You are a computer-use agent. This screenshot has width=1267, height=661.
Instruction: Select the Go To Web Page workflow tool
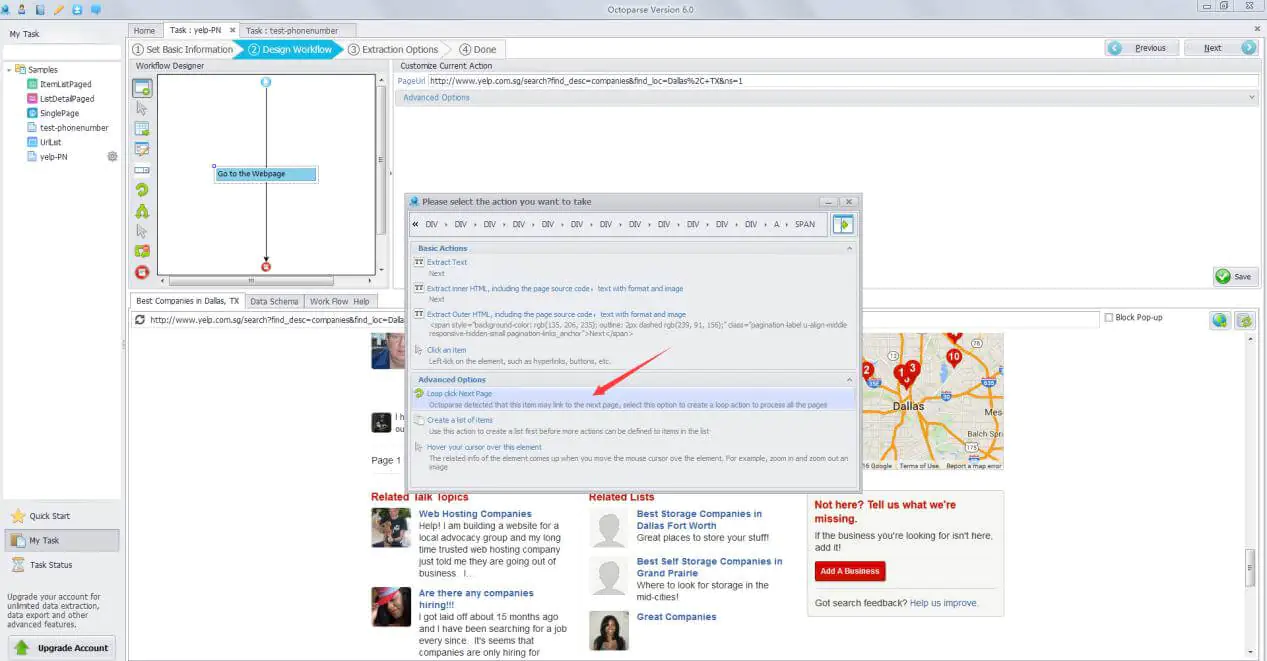click(142, 88)
